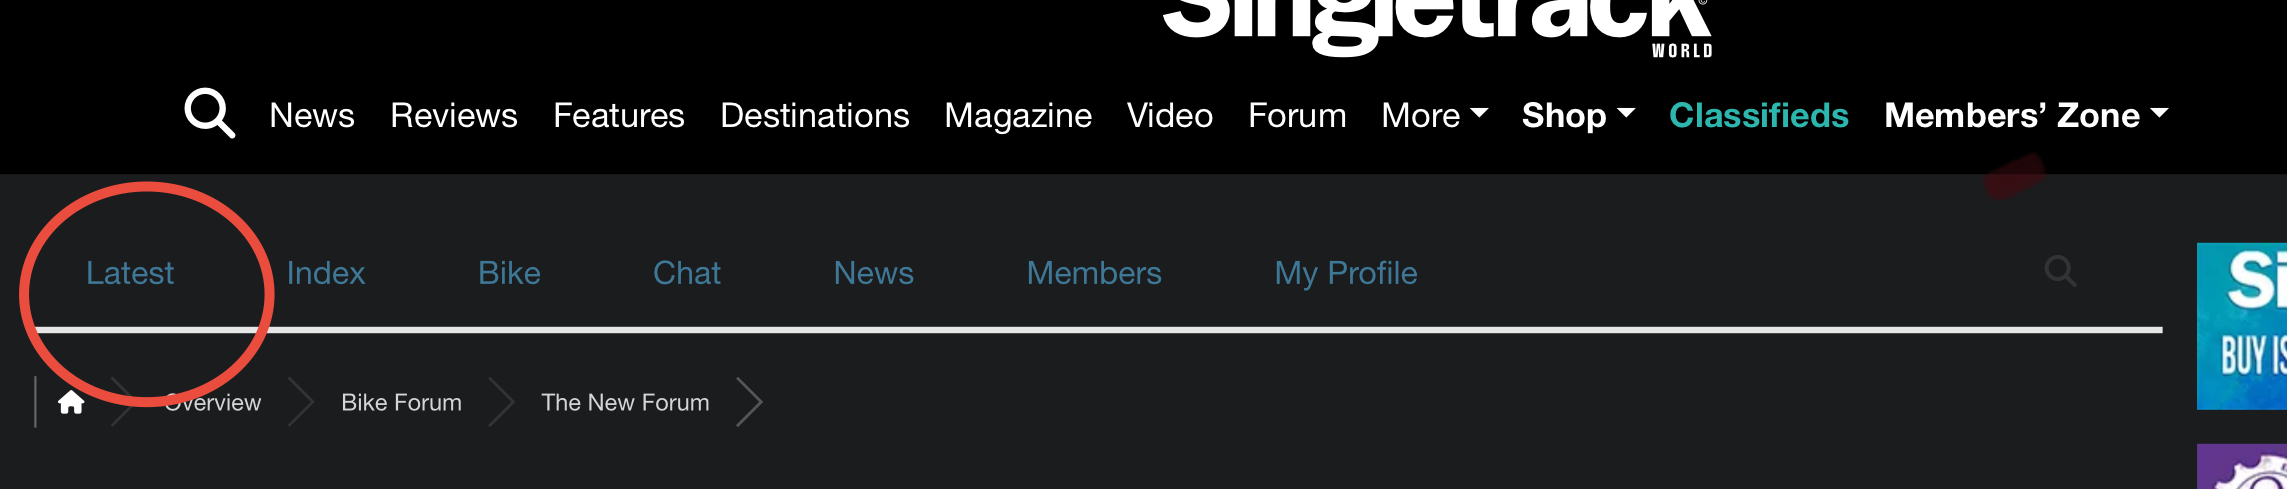The image size is (2287, 489).
Task: Switch to the Index forum tab
Action: point(326,273)
